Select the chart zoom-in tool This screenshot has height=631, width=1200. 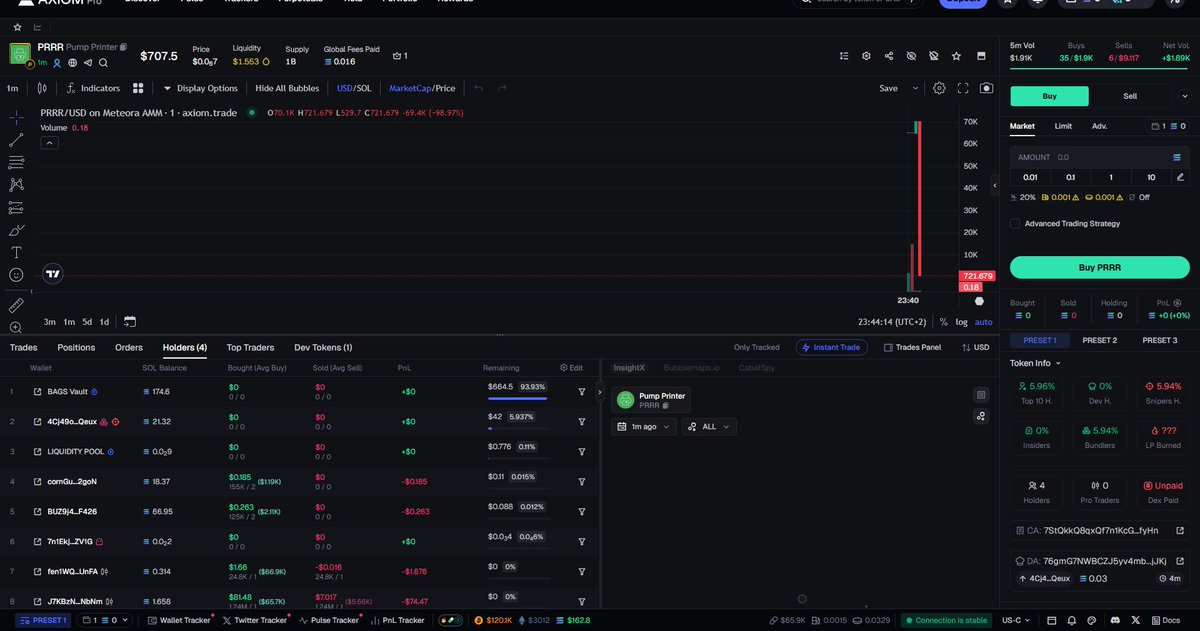[16, 327]
